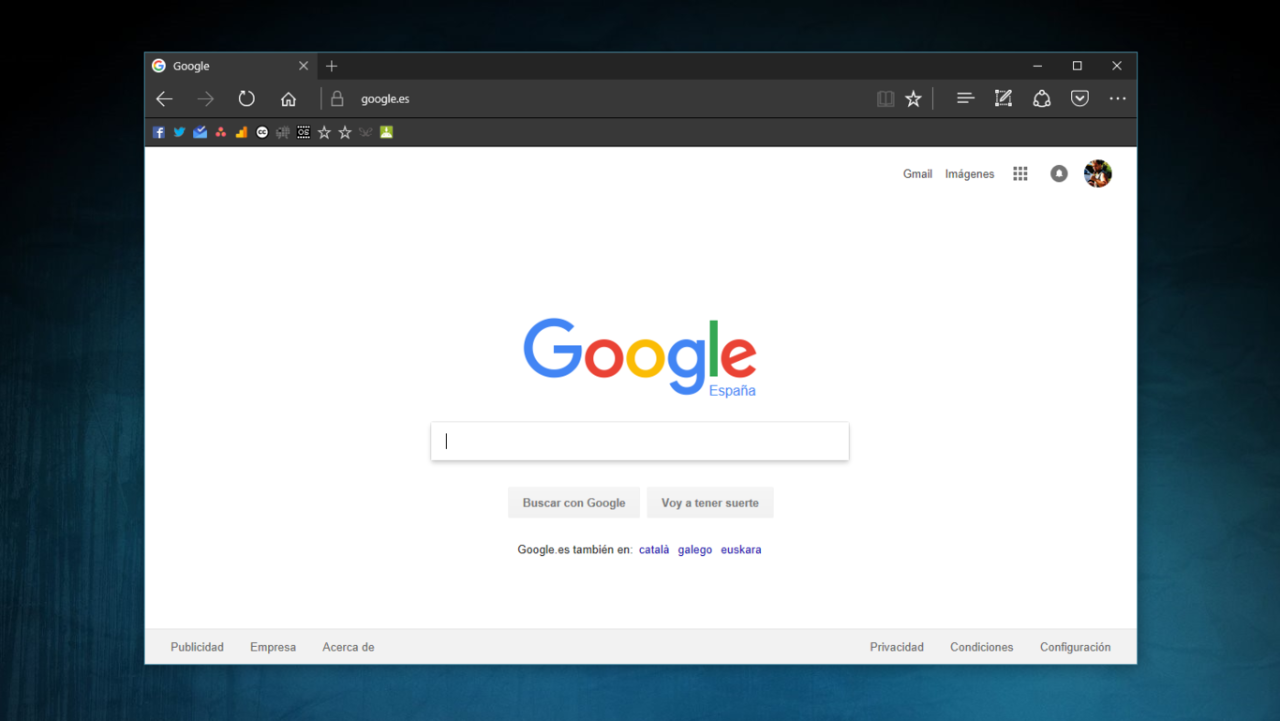This screenshot has height=721, width=1280.
Task: Open a new tab with plus button
Action: pos(332,66)
